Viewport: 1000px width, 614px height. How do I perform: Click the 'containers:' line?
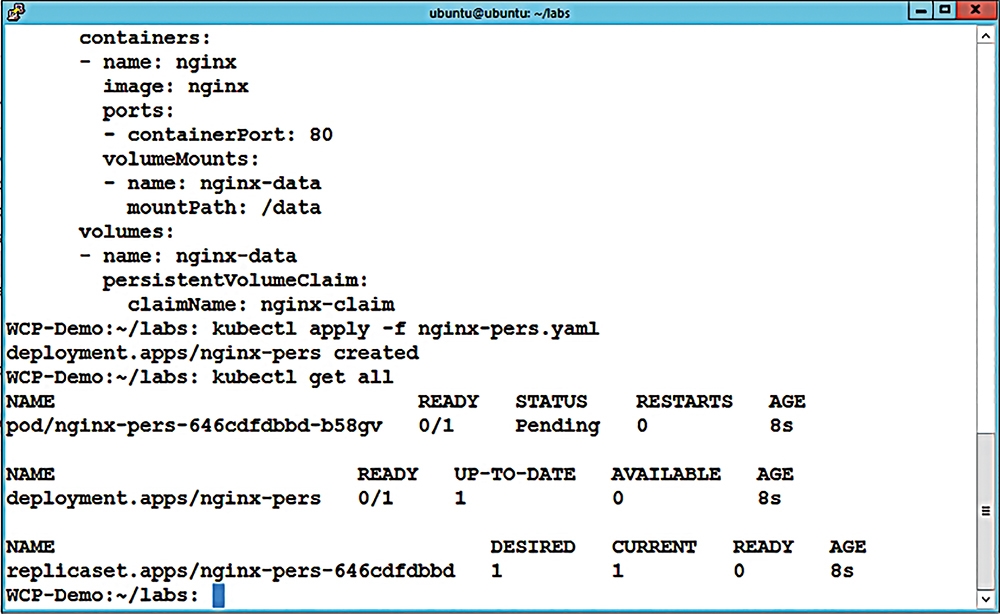click(145, 38)
